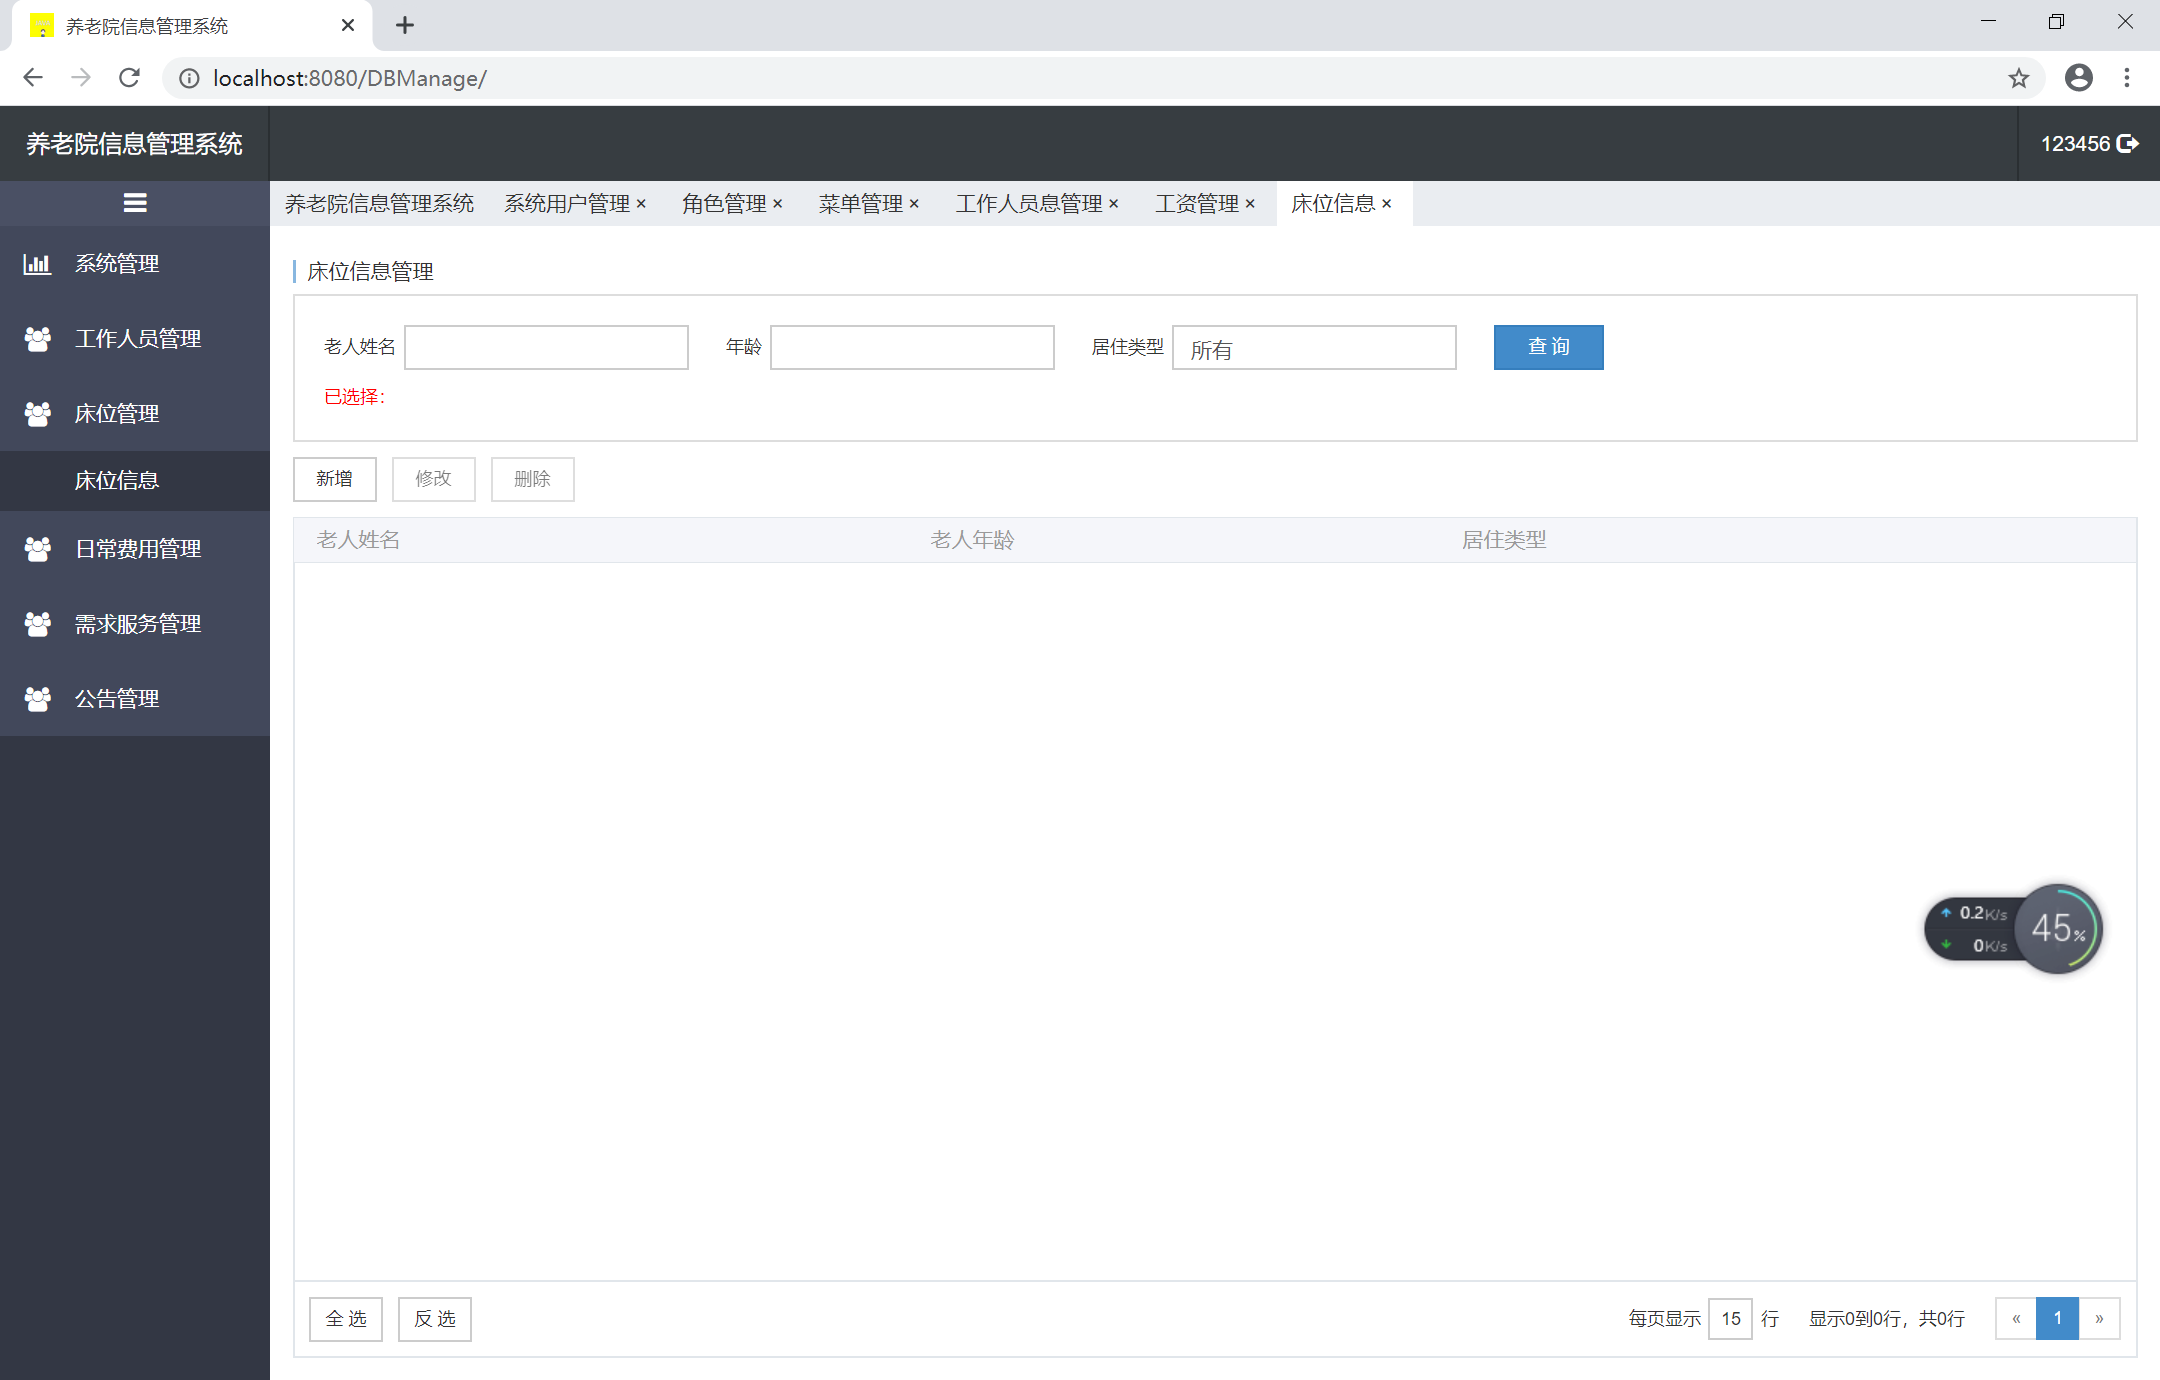
Task: Click the blue 查询 search button
Action: click(1548, 347)
